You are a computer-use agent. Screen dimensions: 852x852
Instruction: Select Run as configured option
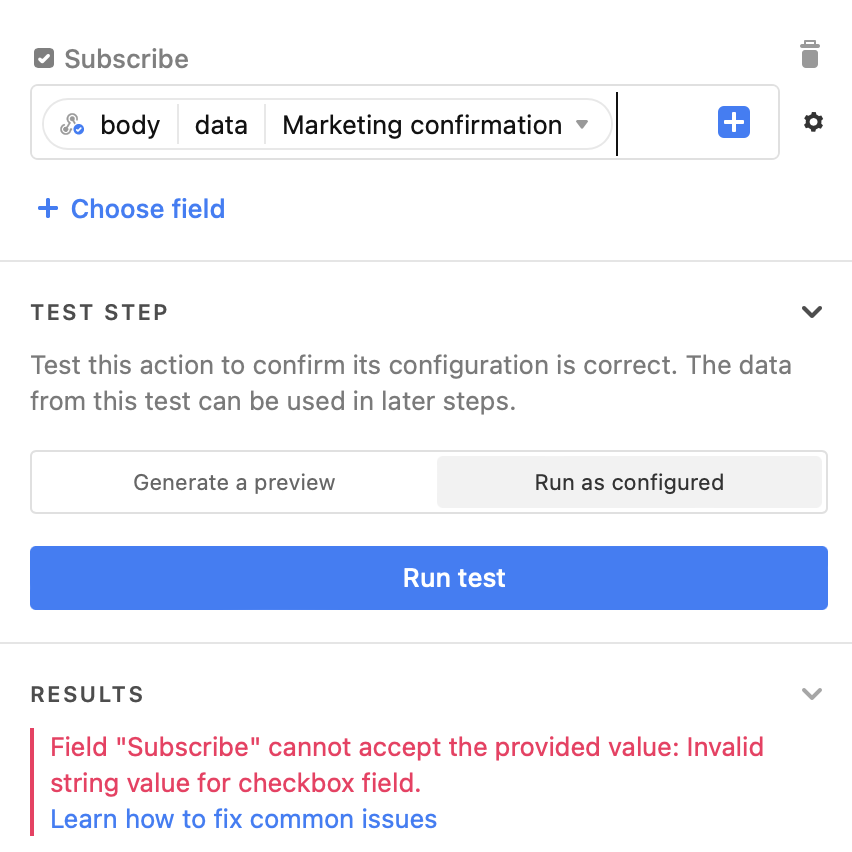tap(629, 482)
